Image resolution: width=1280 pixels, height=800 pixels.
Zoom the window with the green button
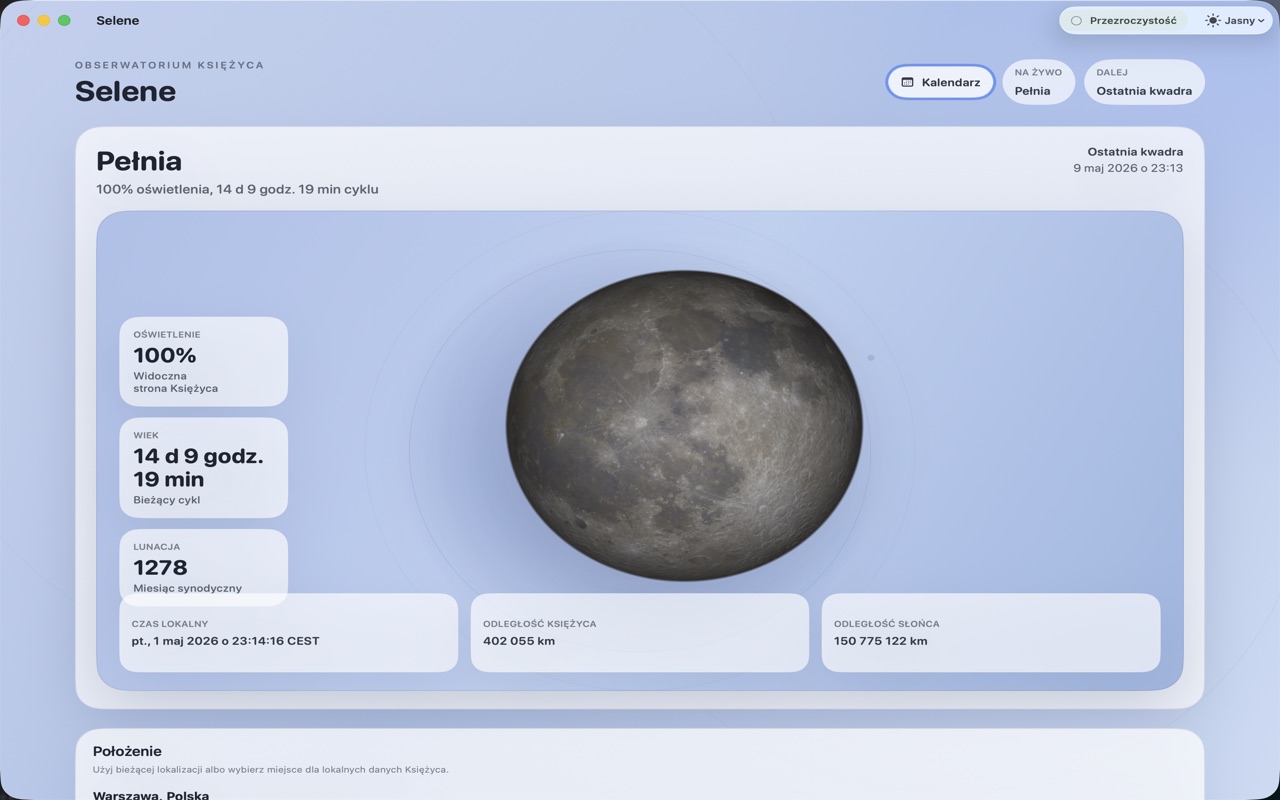click(x=64, y=20)
